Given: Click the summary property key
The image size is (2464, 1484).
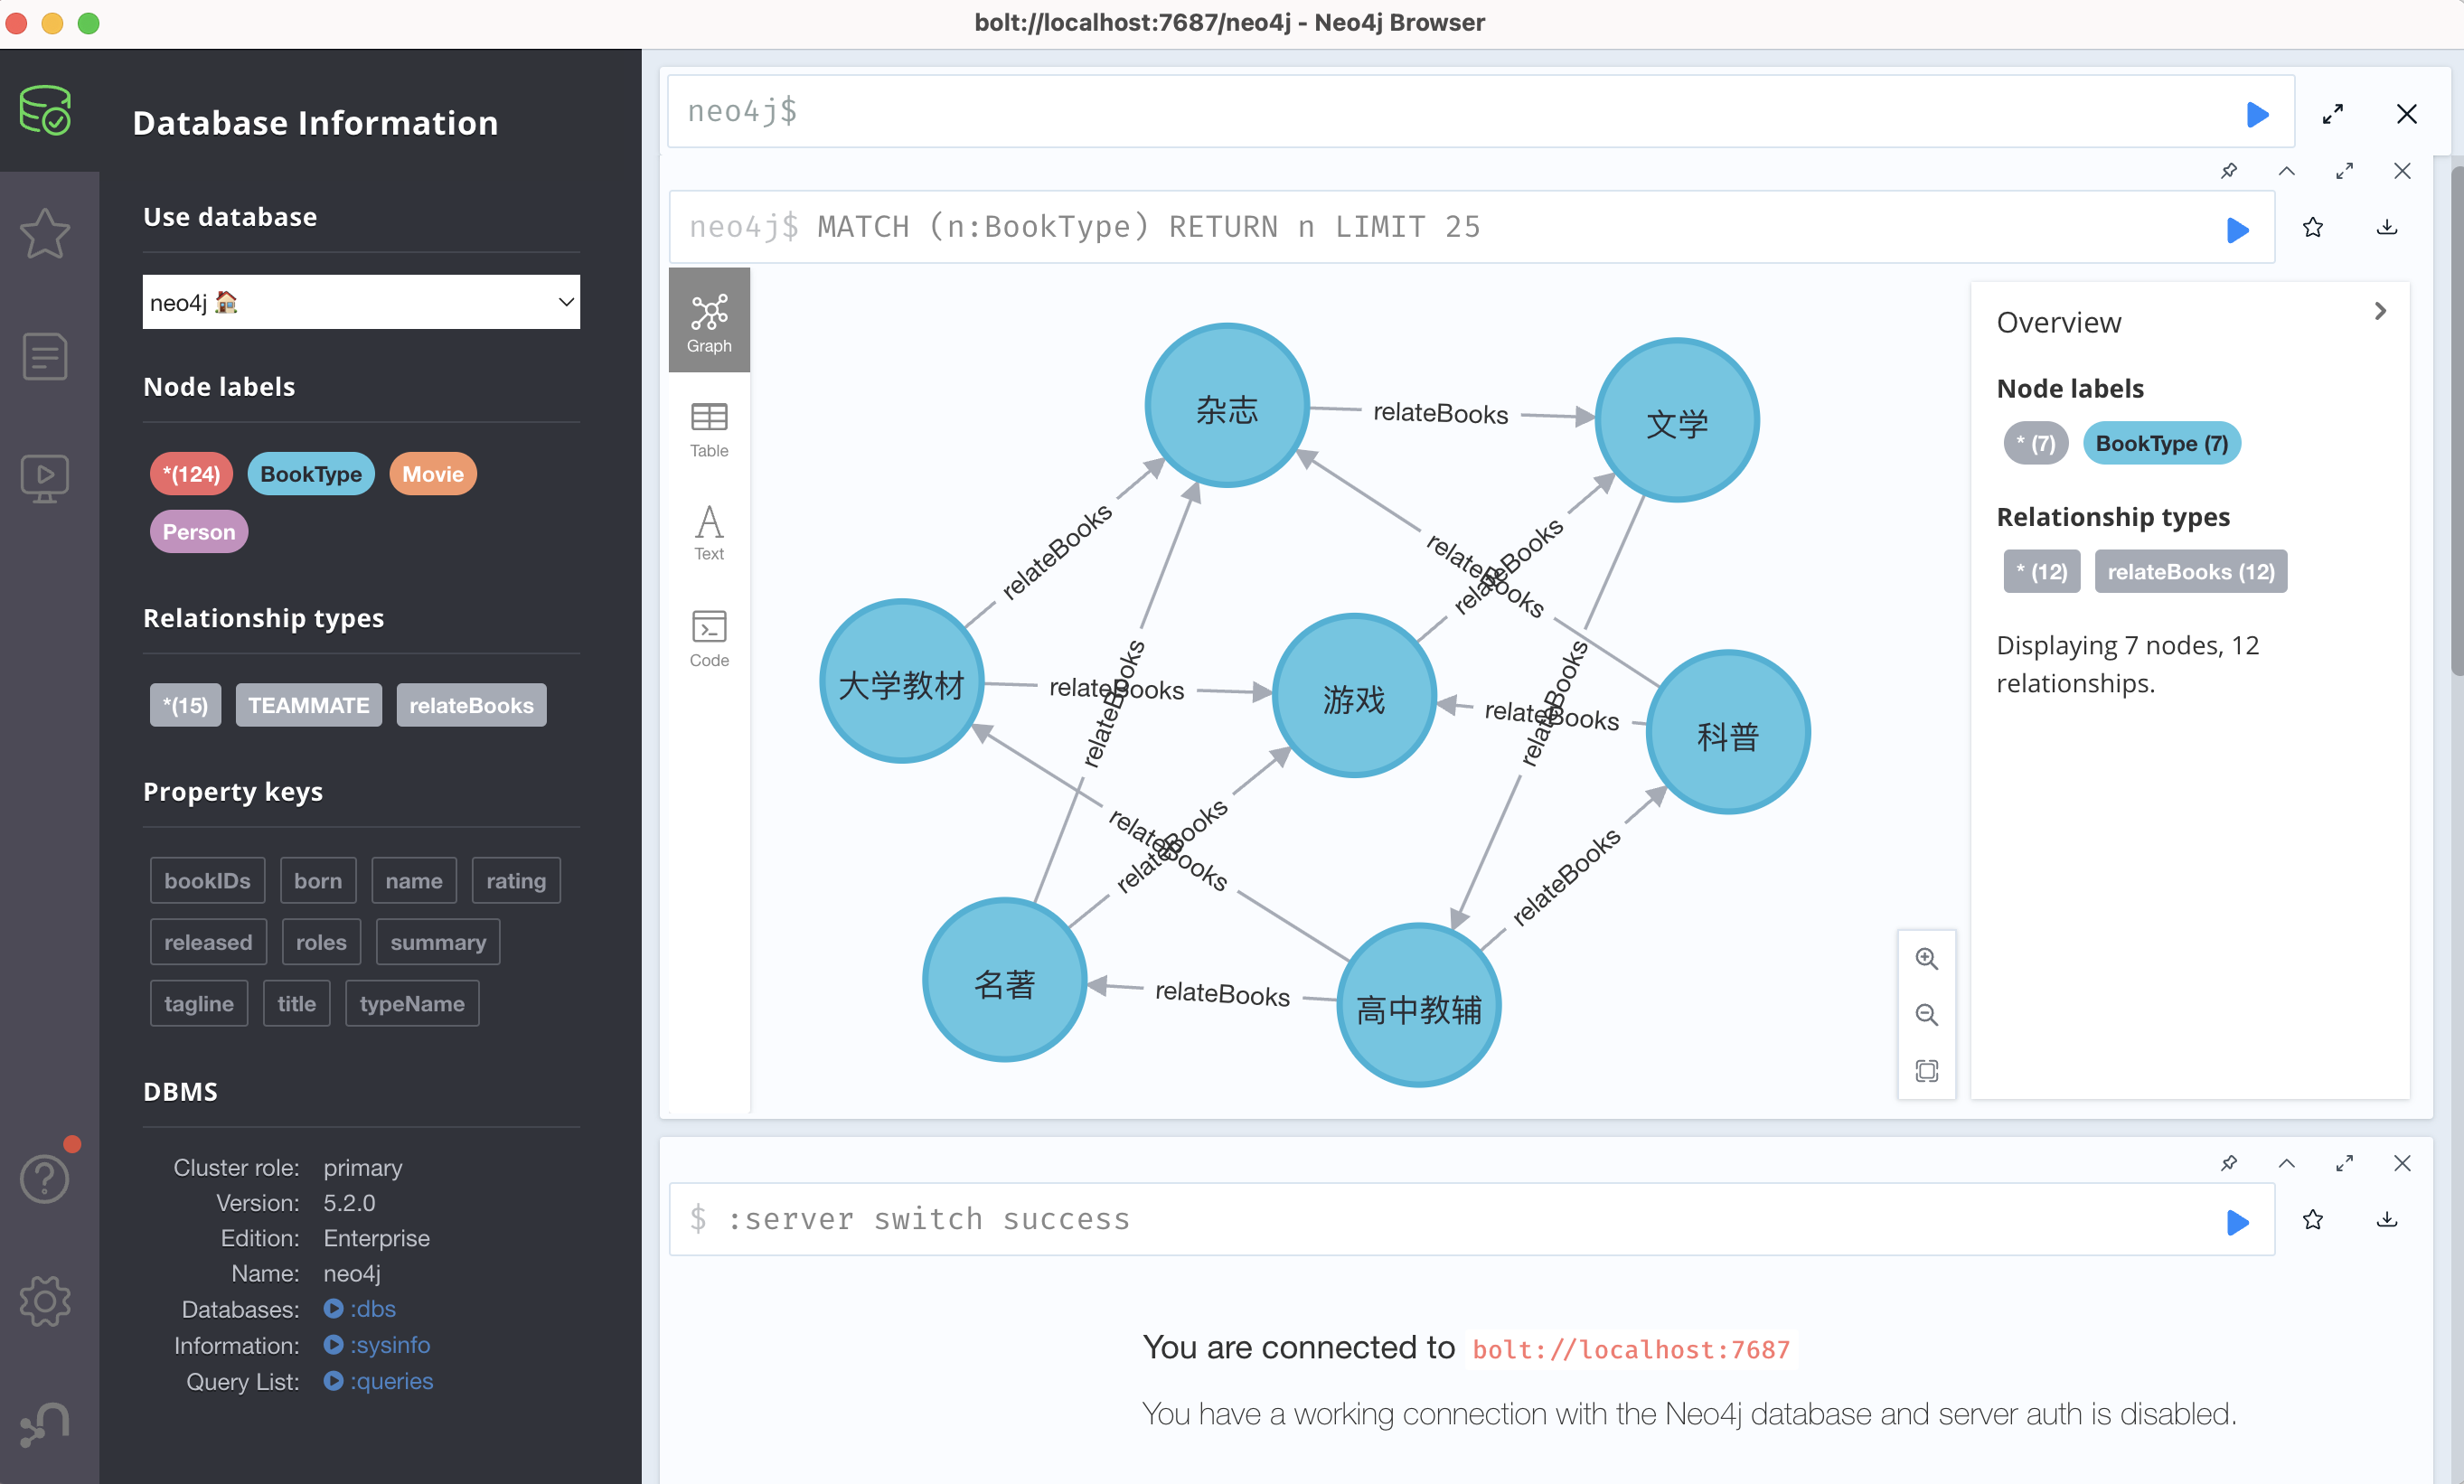Looking at the screenshot, I should [438, 942].
